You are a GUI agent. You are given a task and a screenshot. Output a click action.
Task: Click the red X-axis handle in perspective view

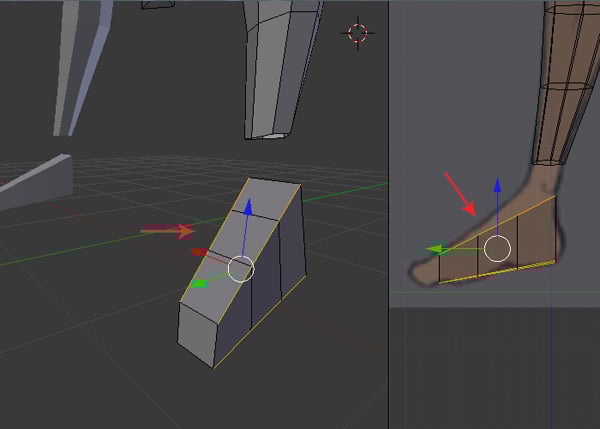[x=199, y=252]
